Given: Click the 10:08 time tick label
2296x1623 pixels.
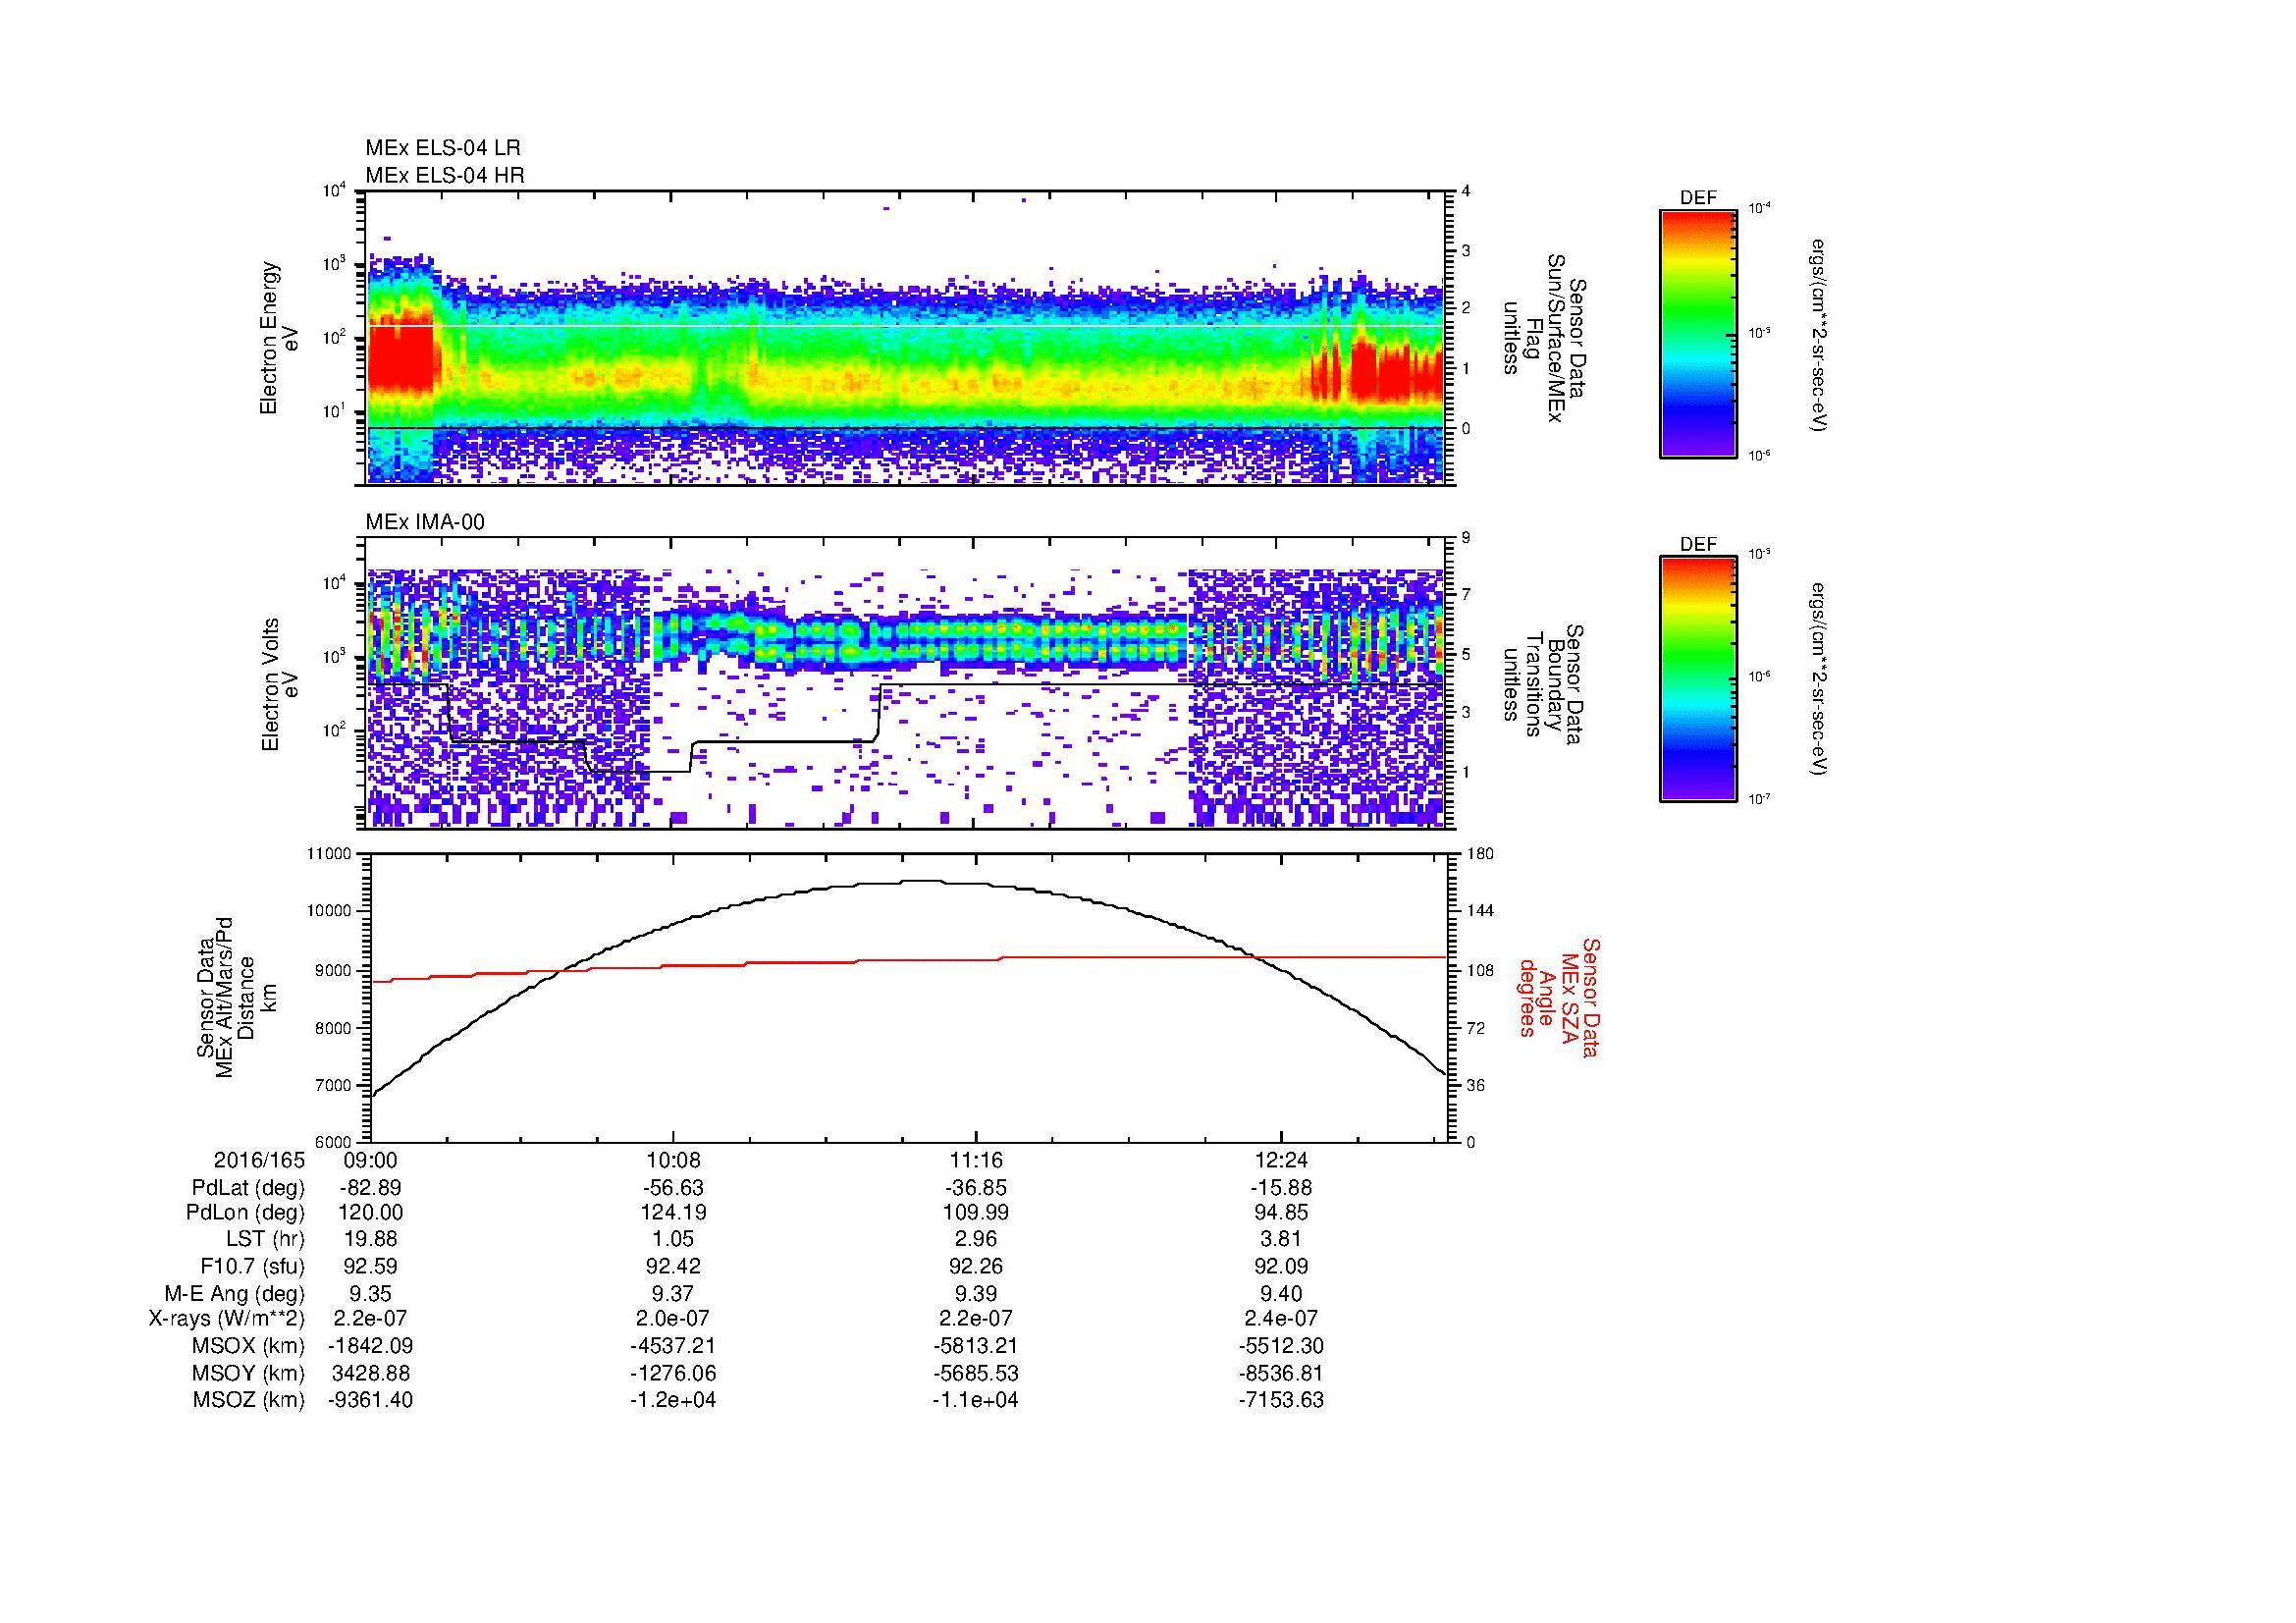Looking at the screenshot, I should click(673, 1160).
